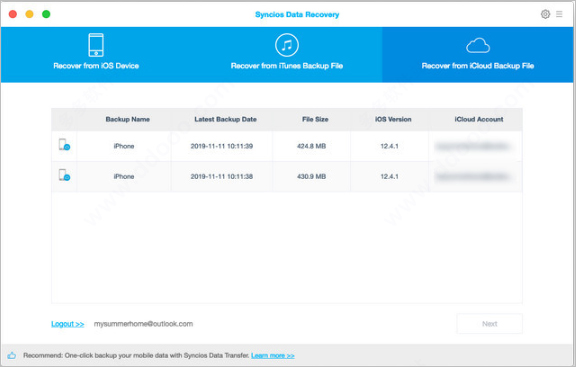This screenshot has height=367, width=576.
Task: Open the Learn more link
Action: click(273, 356)
